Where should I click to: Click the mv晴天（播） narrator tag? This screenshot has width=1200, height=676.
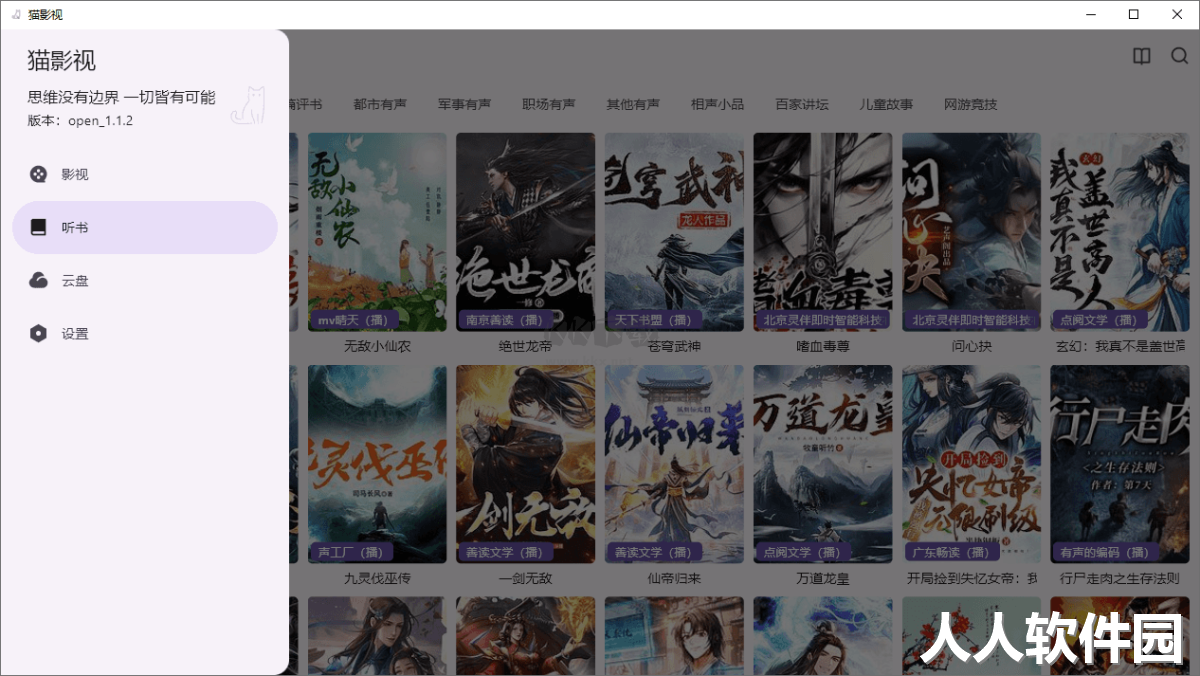tap(354, 320)
